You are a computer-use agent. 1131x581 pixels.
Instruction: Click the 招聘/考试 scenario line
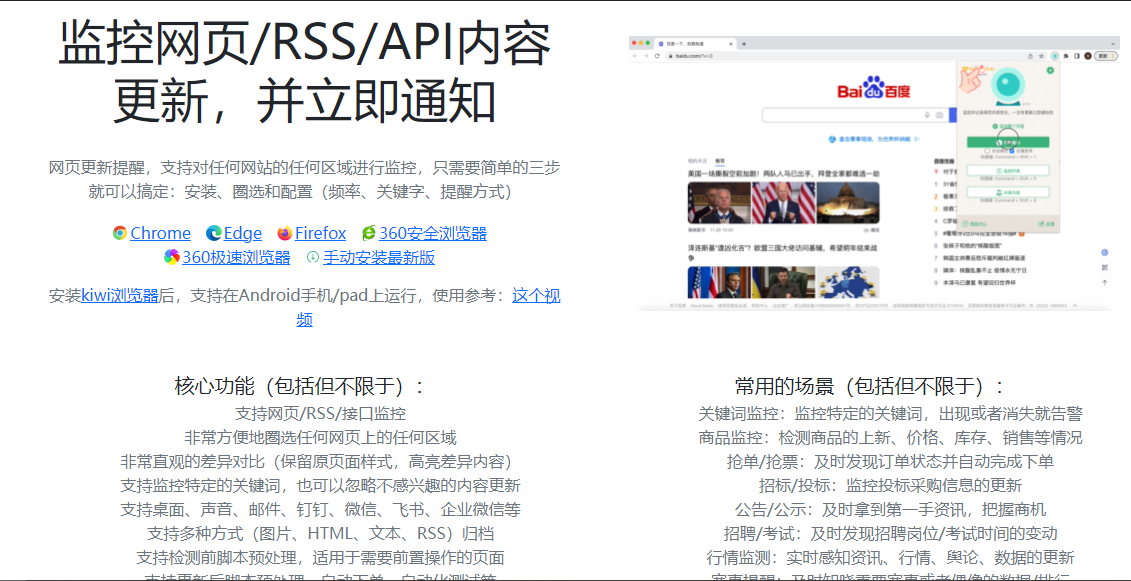click(x=890, y=533)
